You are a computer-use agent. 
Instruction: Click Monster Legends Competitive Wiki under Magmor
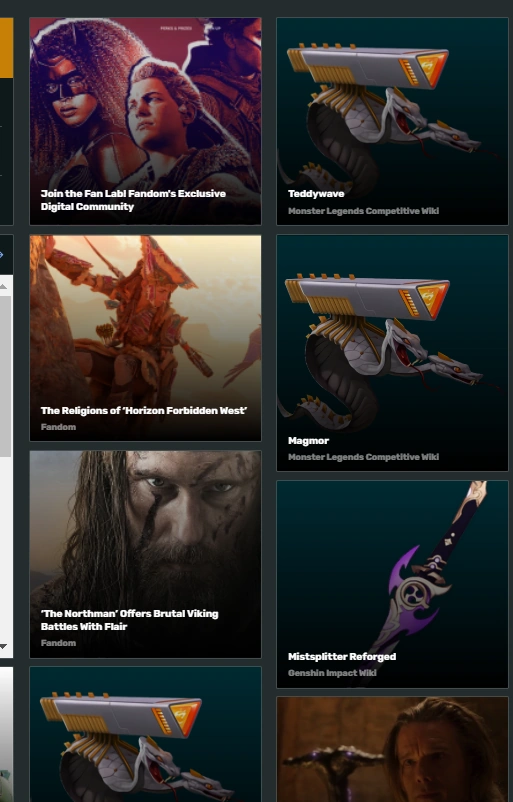(363, 457)
